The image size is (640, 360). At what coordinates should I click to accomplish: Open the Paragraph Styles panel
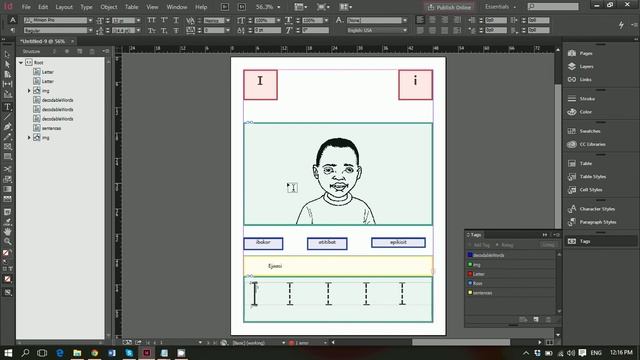tap(592, 222)
